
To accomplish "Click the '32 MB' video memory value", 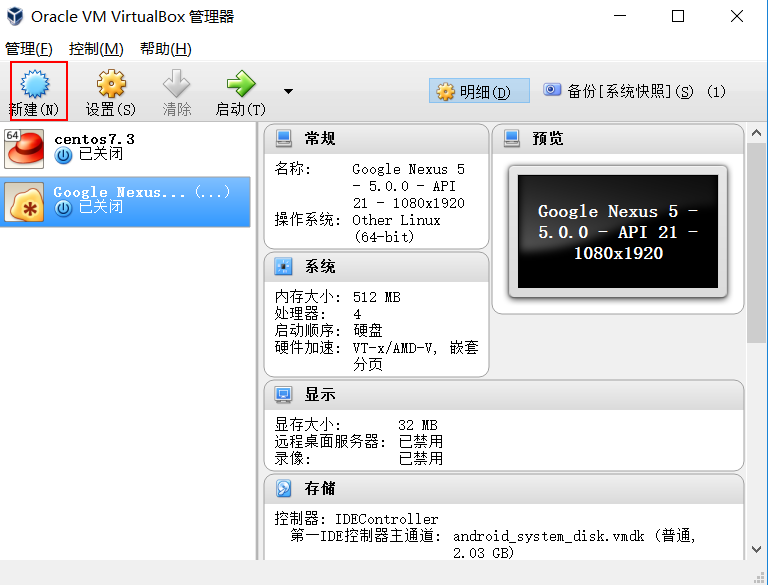I will point(418,425).
